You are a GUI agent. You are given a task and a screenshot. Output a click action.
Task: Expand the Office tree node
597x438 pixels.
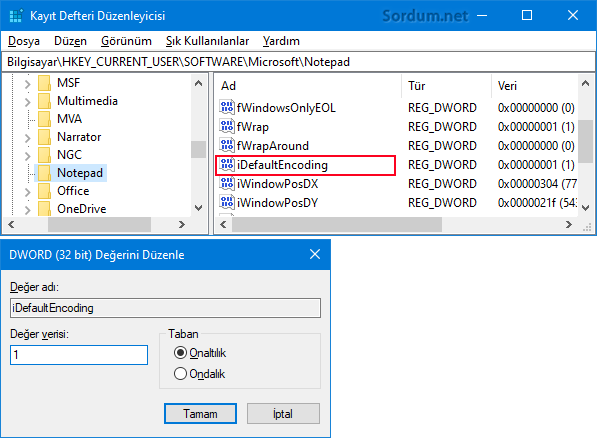[27, 191]
